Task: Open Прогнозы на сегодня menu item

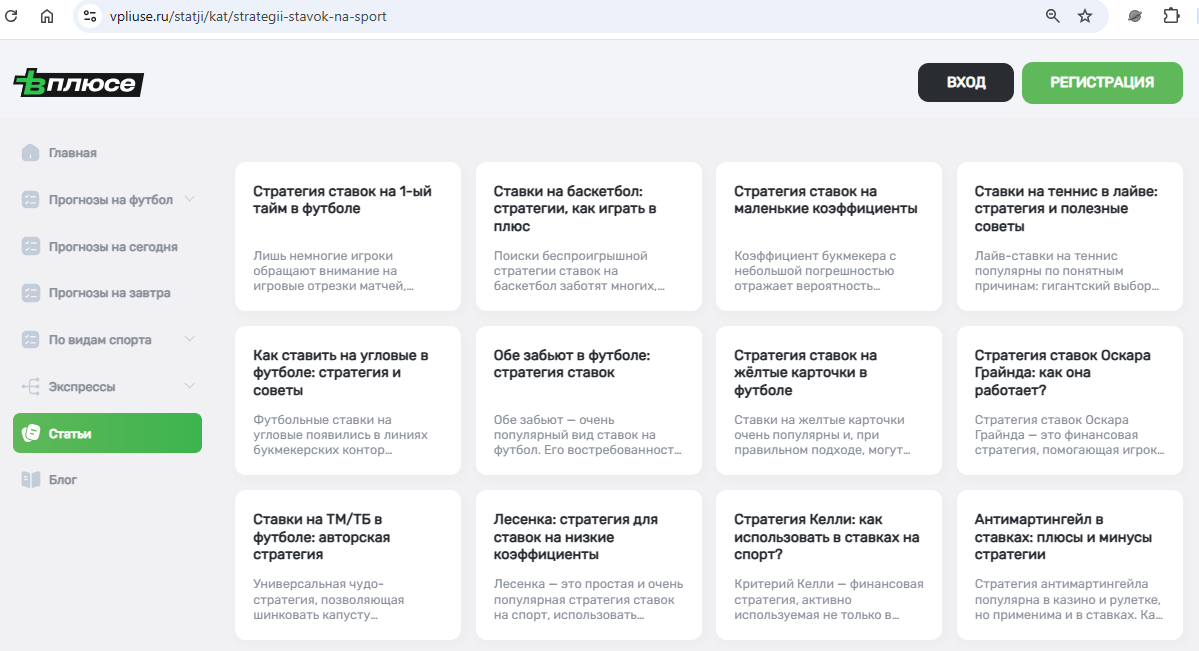Action: pos(112,247)
